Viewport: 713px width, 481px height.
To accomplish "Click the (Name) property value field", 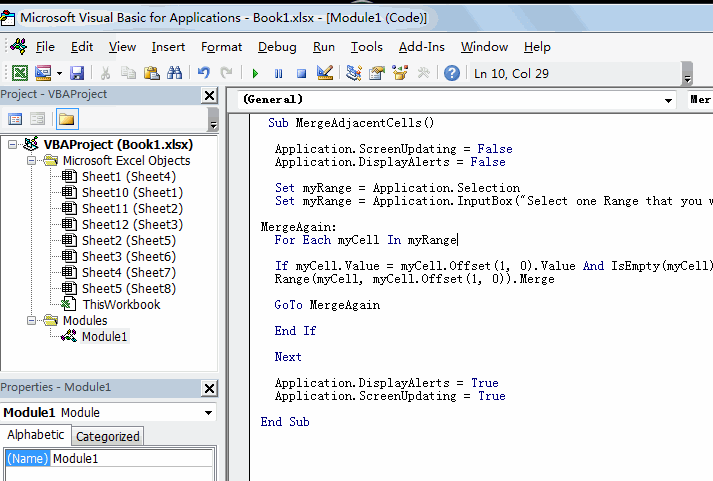I will point(130,458).
